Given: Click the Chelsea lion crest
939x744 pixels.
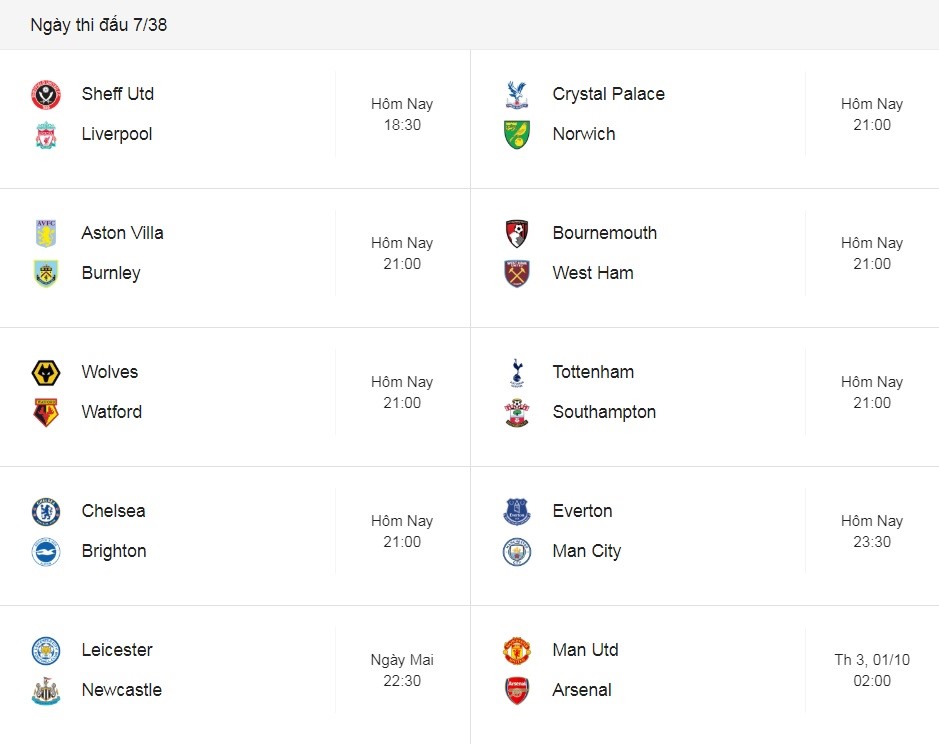Looking at the screenshot, I should click(46, 512).
